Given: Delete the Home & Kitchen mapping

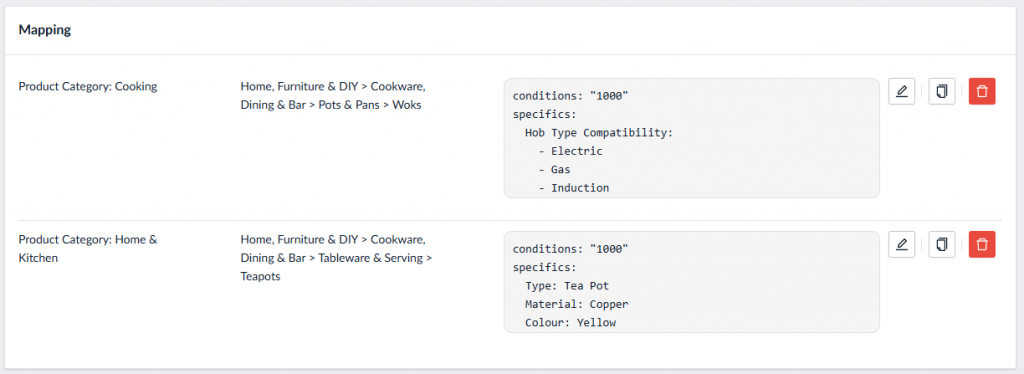Looking at the screenshot, I should point(982,244).
